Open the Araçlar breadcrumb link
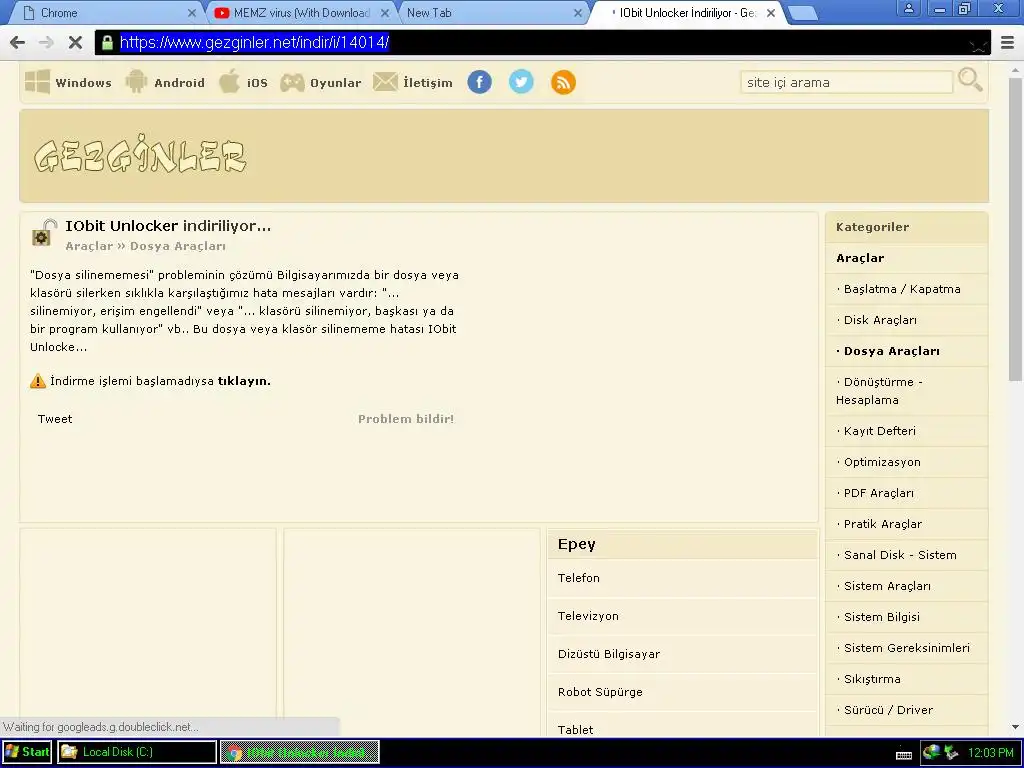 coord(89,246)
